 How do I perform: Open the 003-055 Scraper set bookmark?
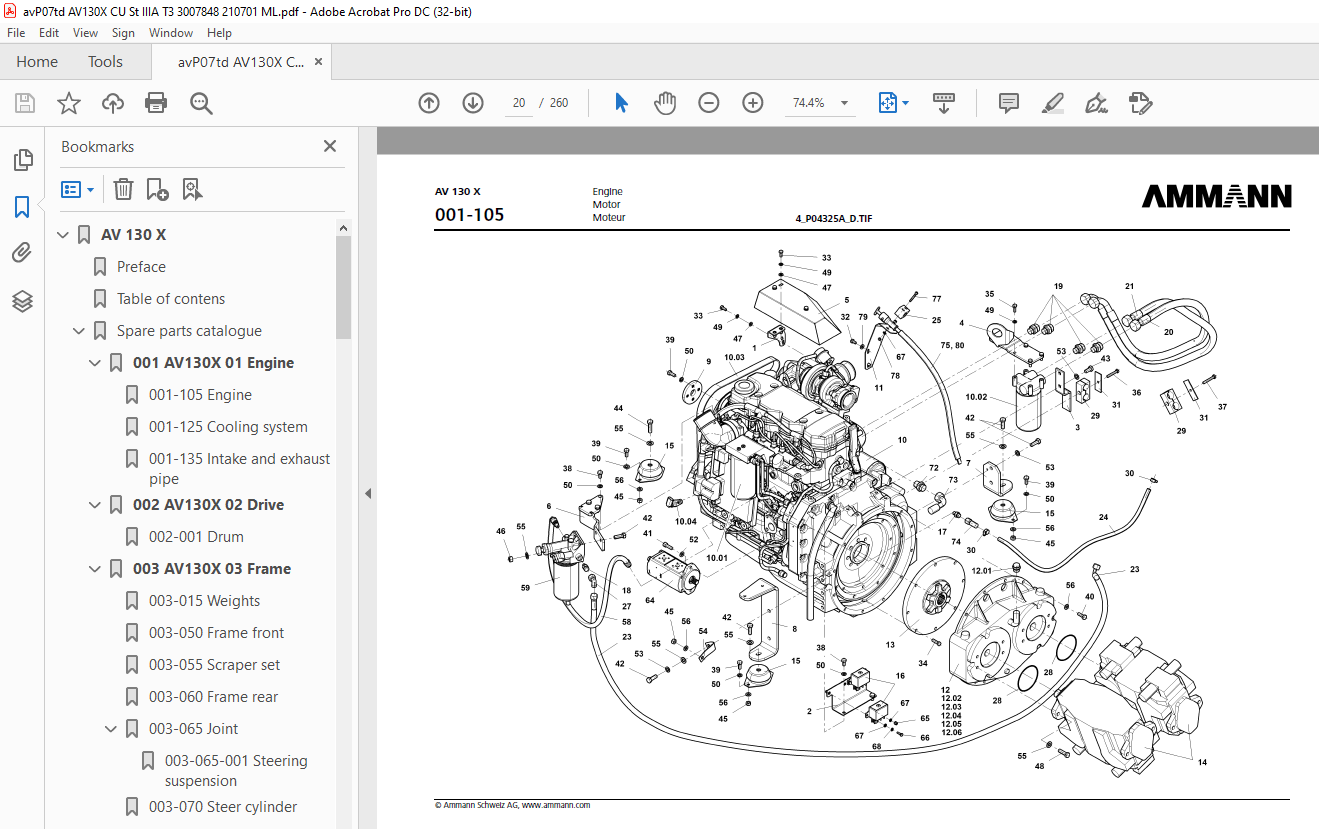point(214,665)
